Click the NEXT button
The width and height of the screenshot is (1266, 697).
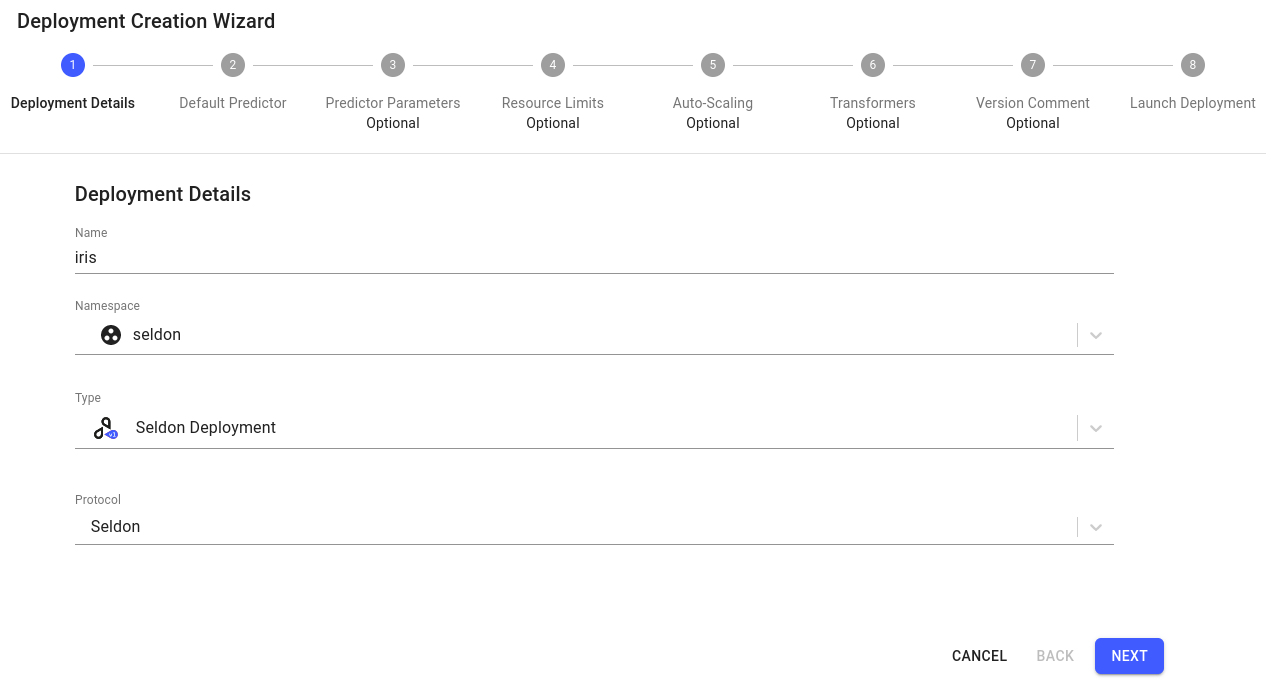(x=1129, y=656)
